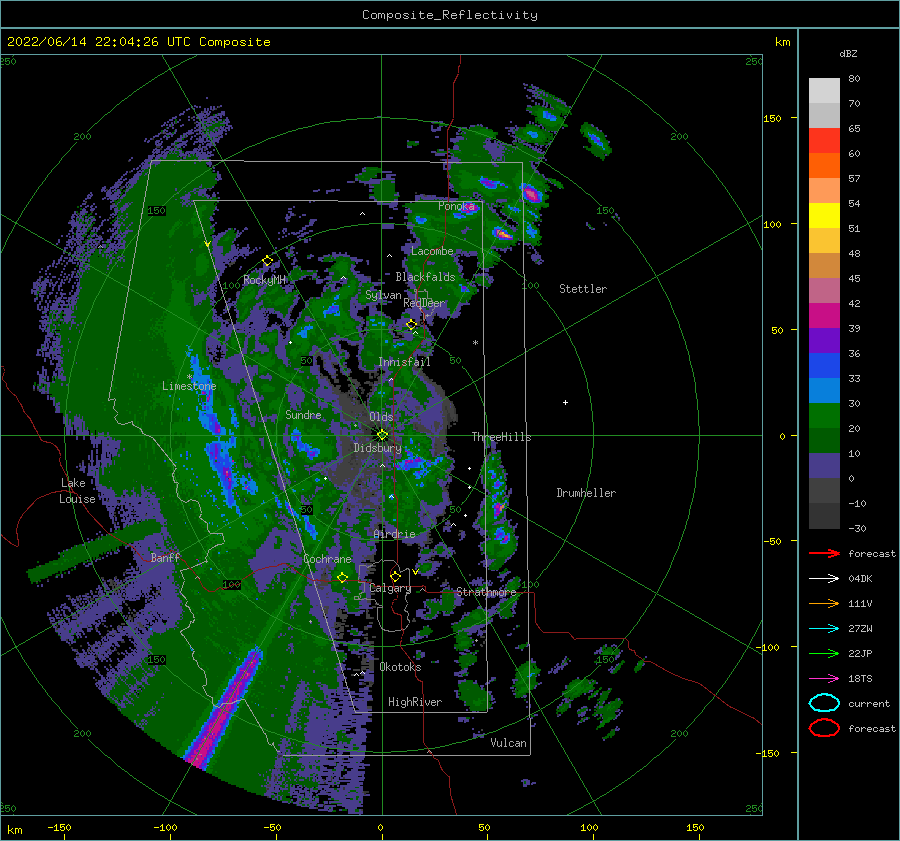Click the white plus marker east of ThreeHills
Viewport: 900px width, 841px height.
coord(565,402)
